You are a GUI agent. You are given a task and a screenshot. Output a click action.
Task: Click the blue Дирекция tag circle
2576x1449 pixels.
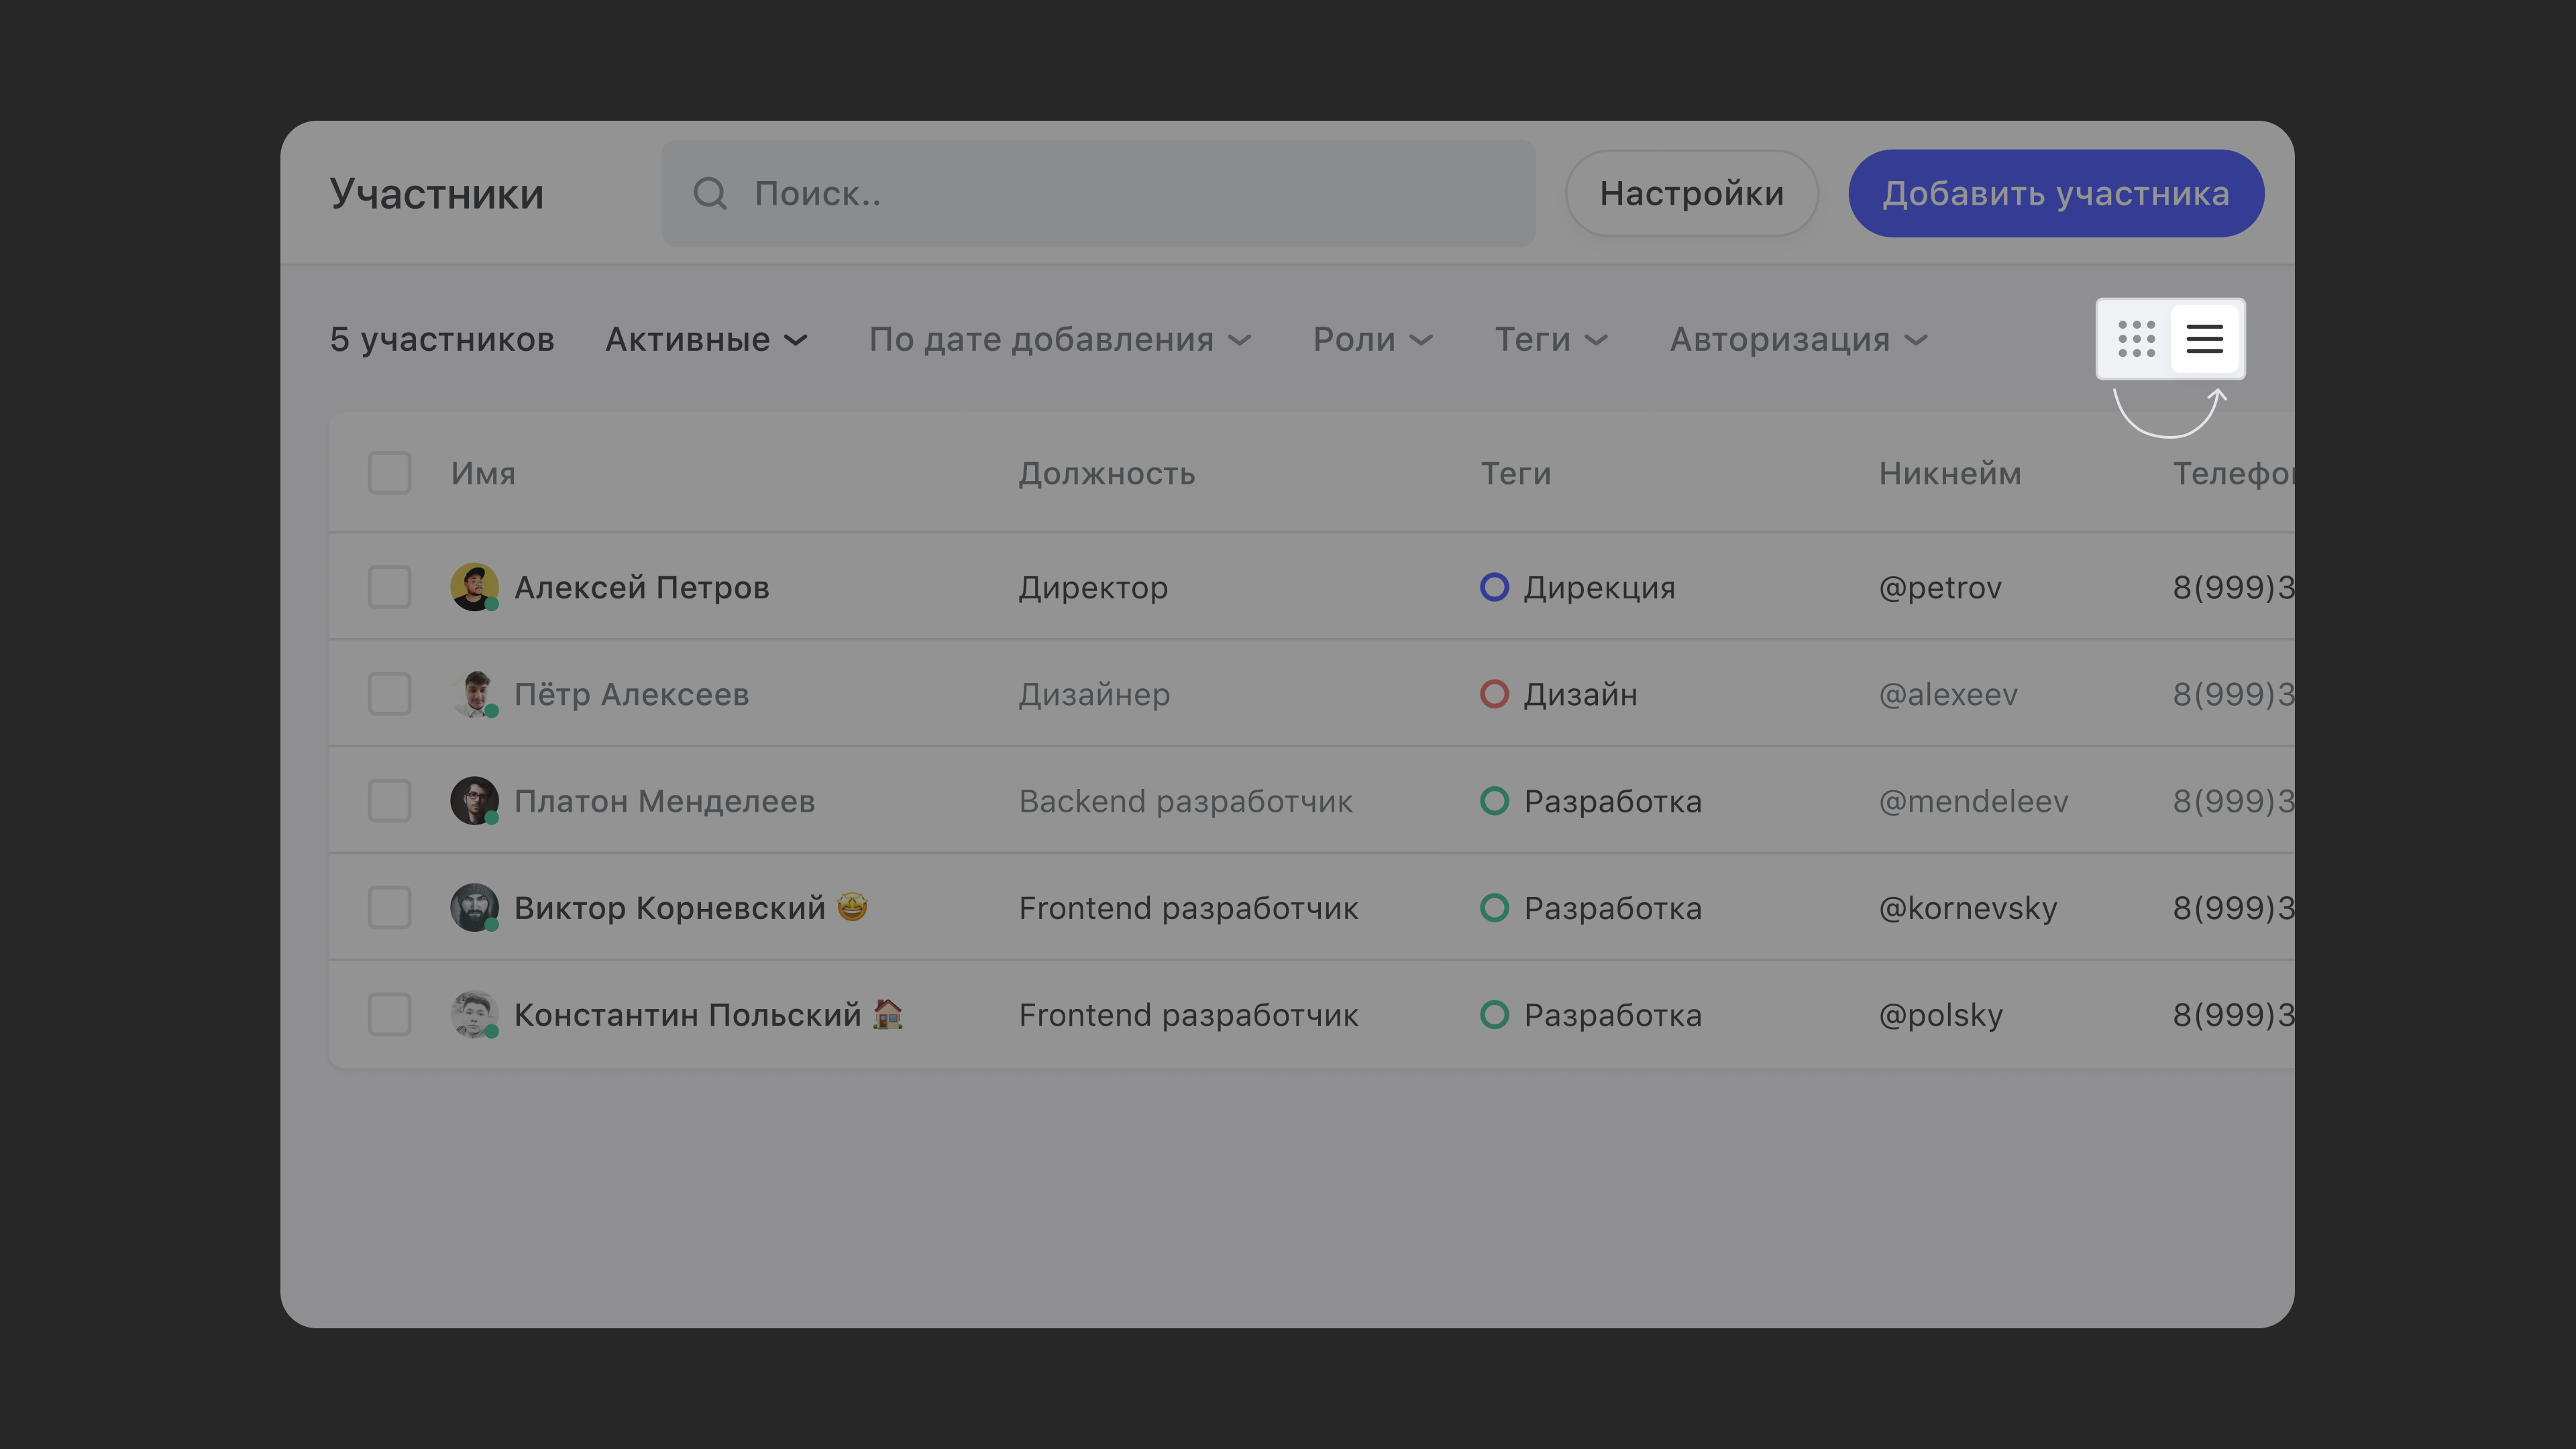(1494, 587)
